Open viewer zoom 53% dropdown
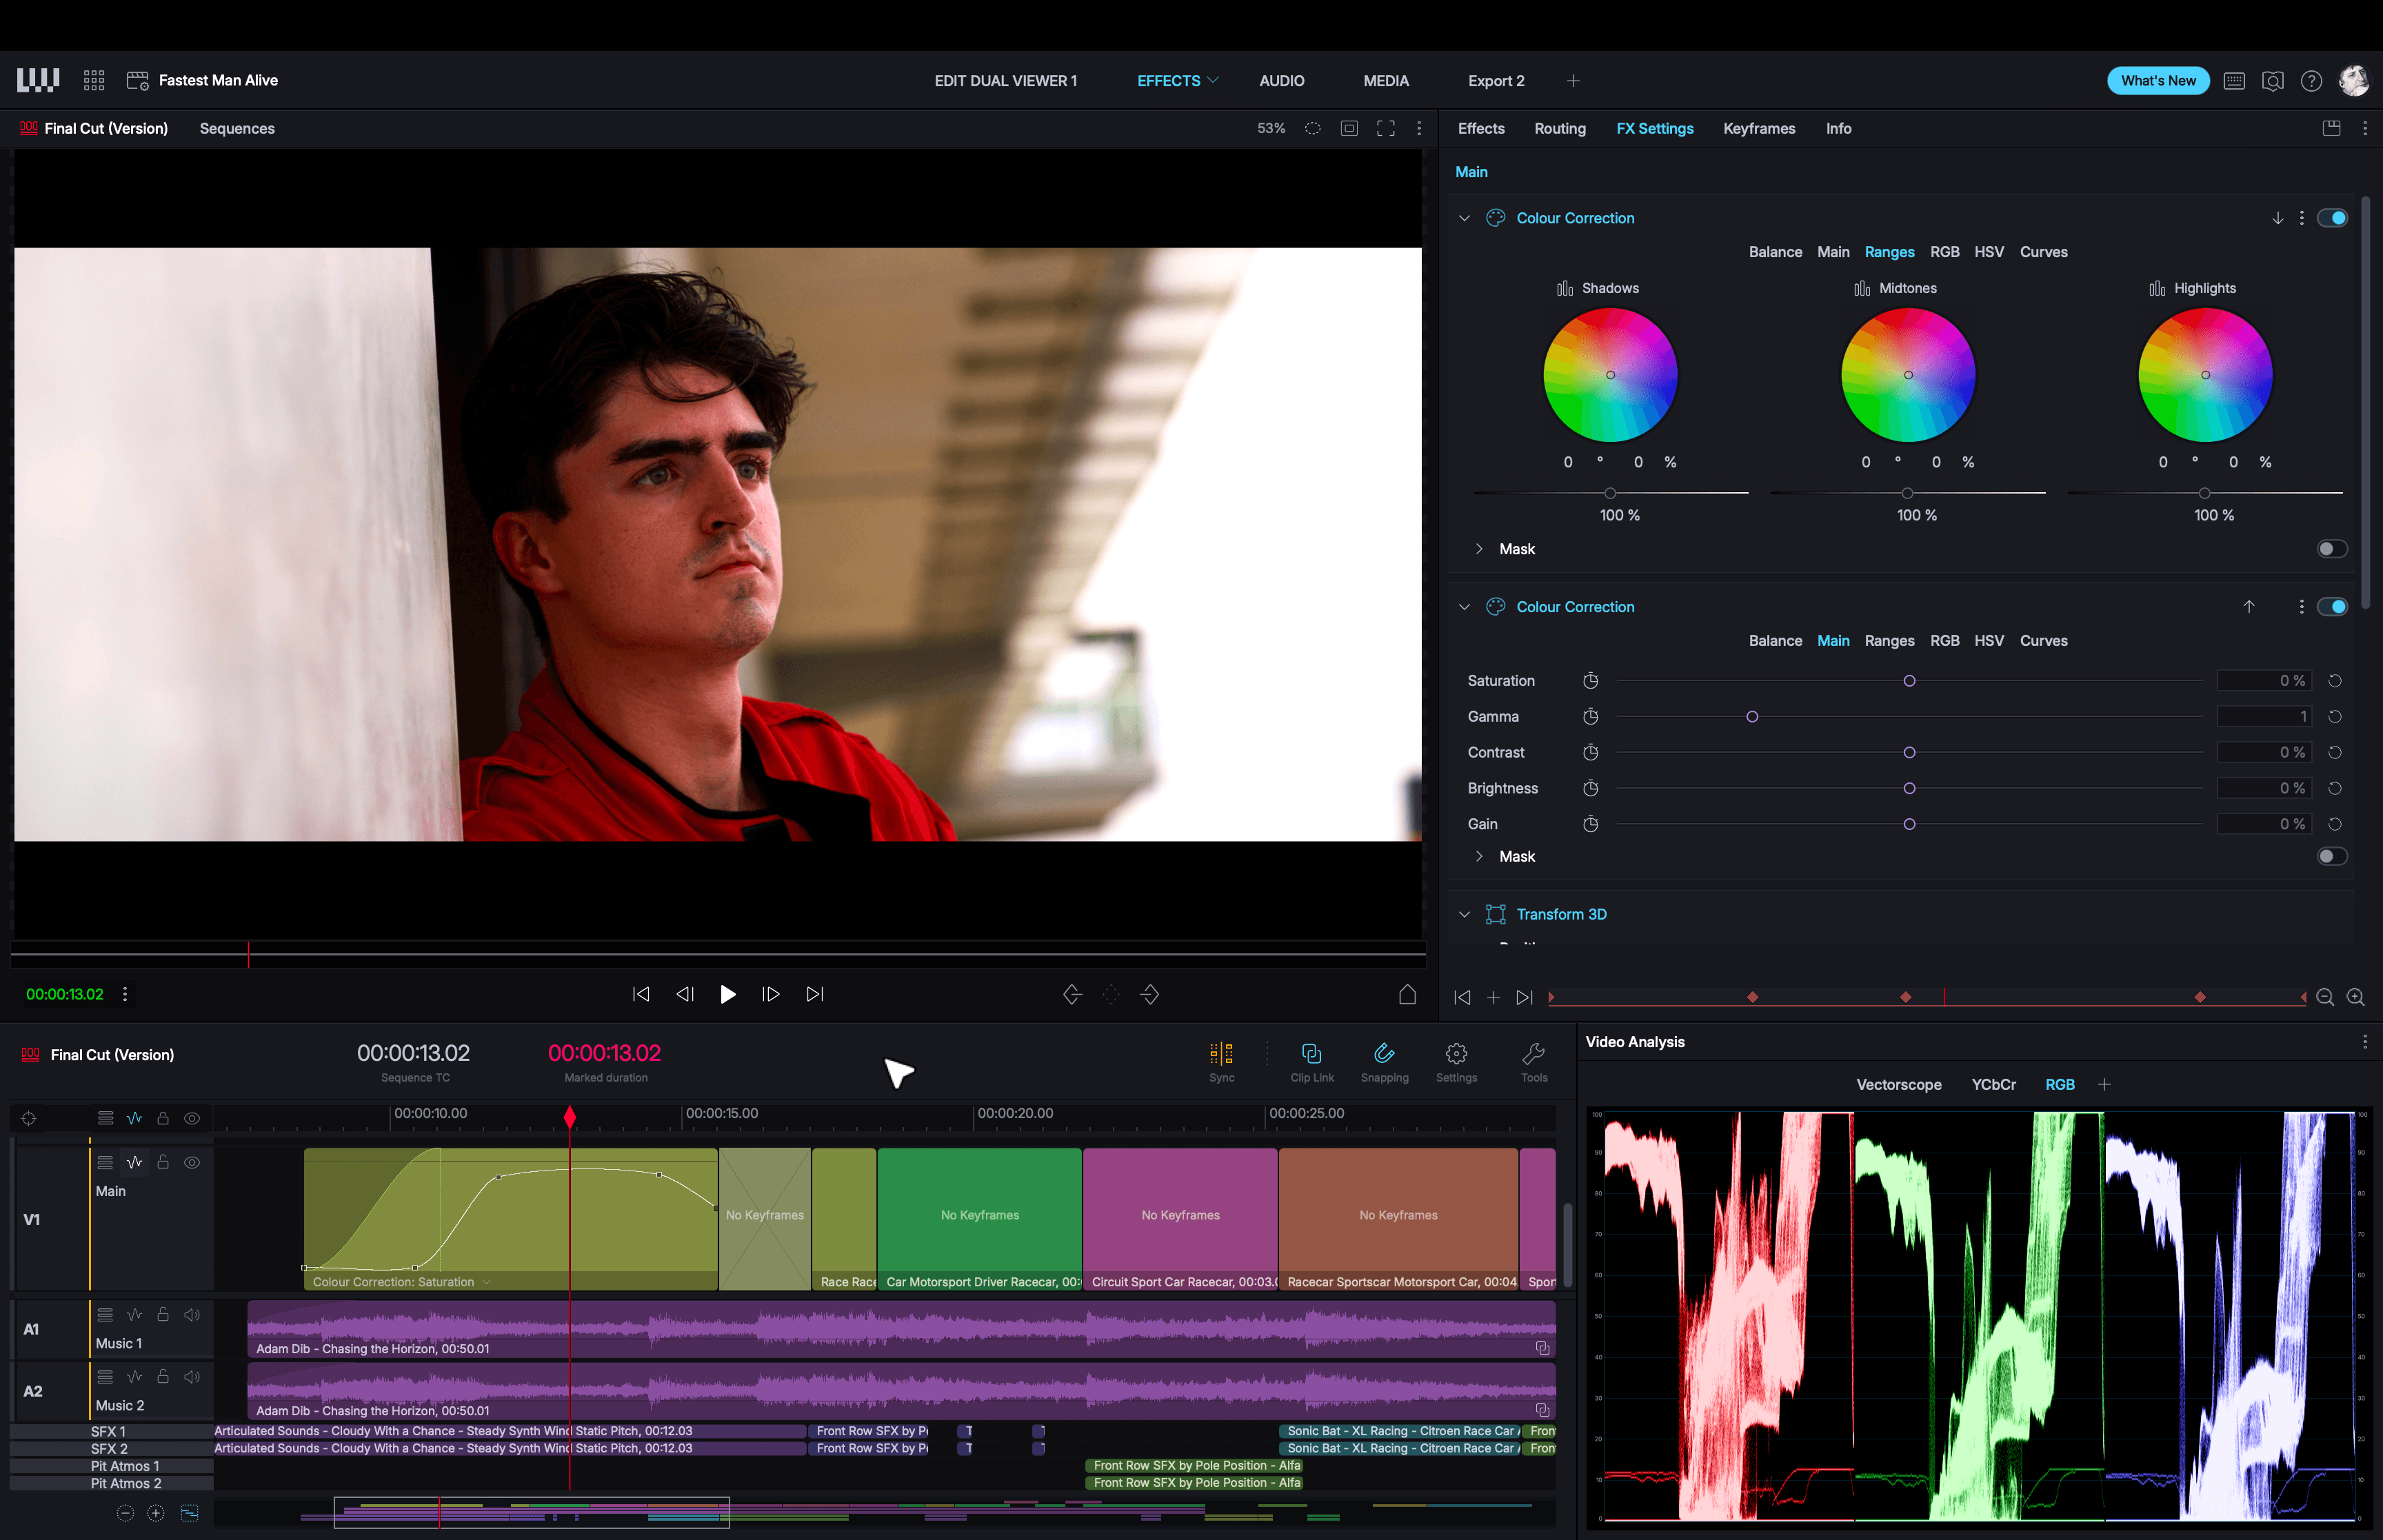Viewport: 2383px width, 1540px height. tap(1271, 128)
